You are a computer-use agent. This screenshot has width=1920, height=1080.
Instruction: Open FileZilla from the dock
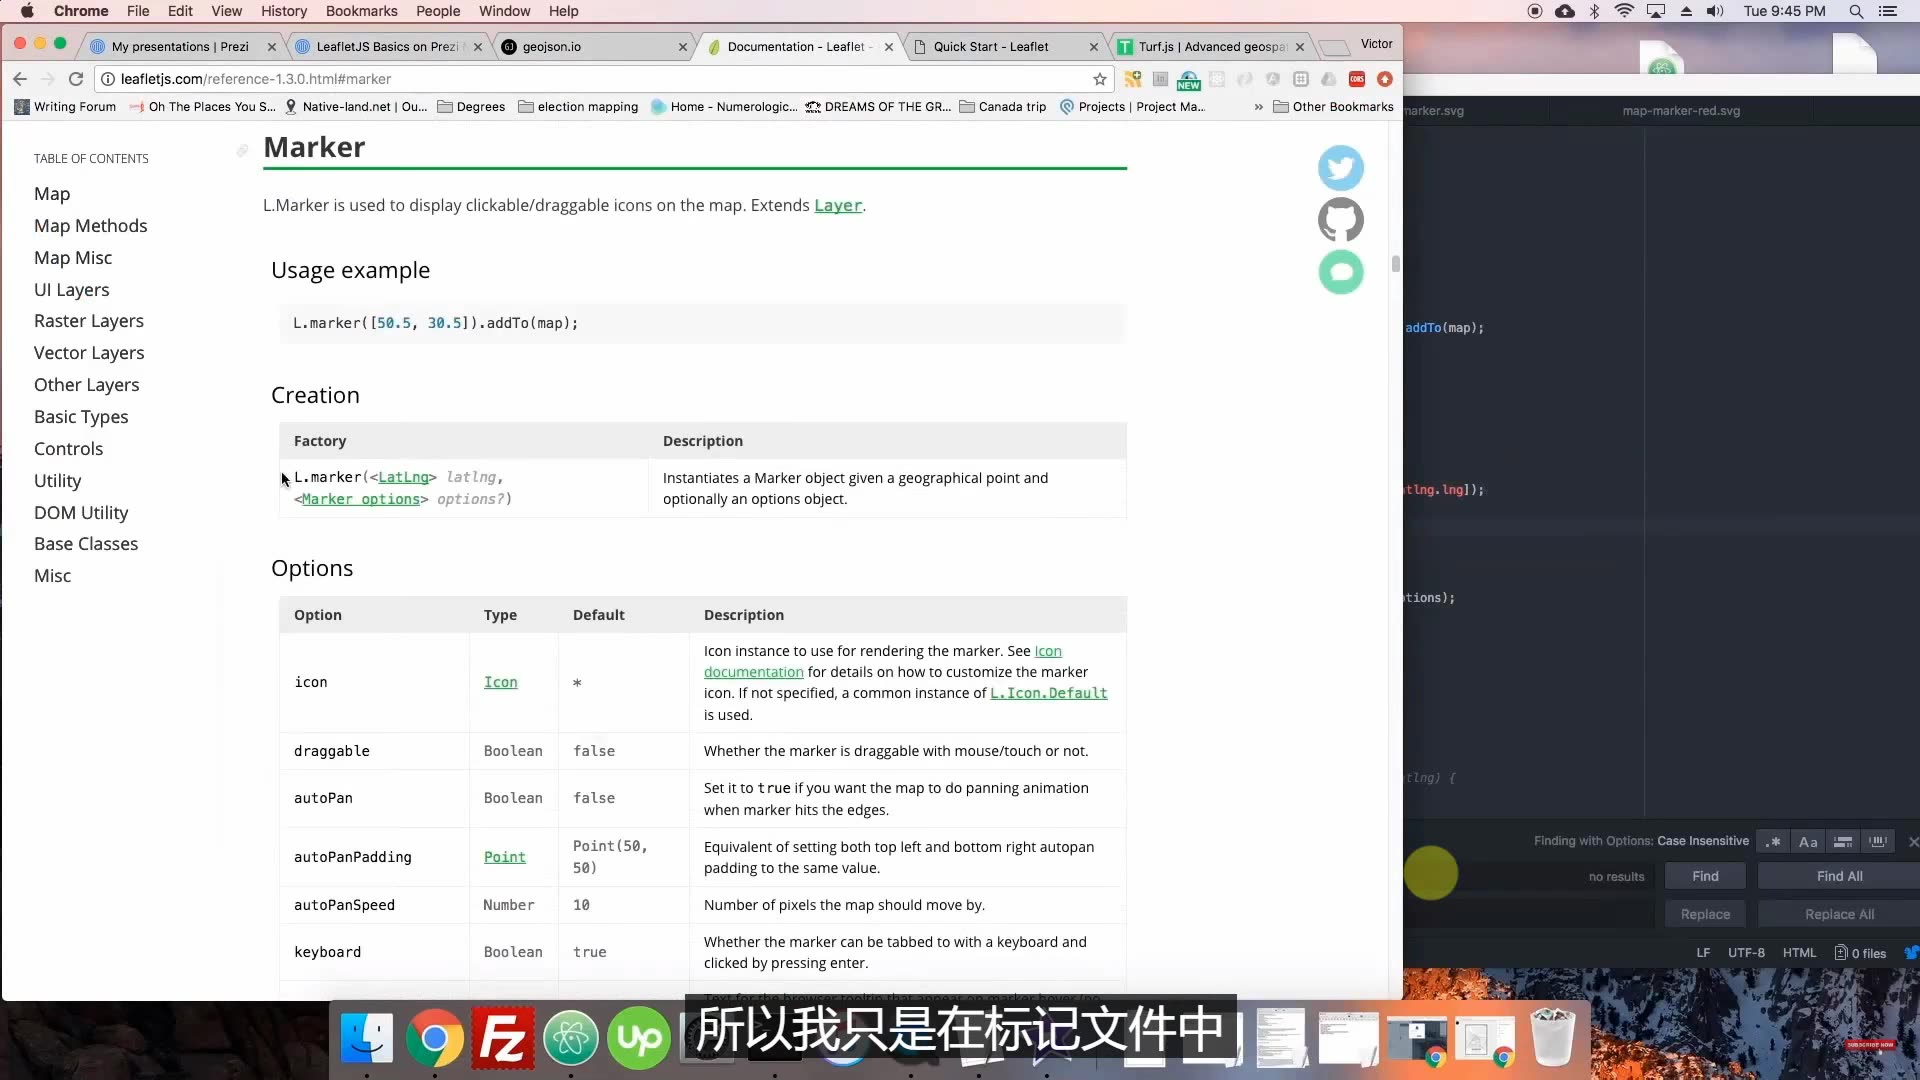coord(502,1039)
